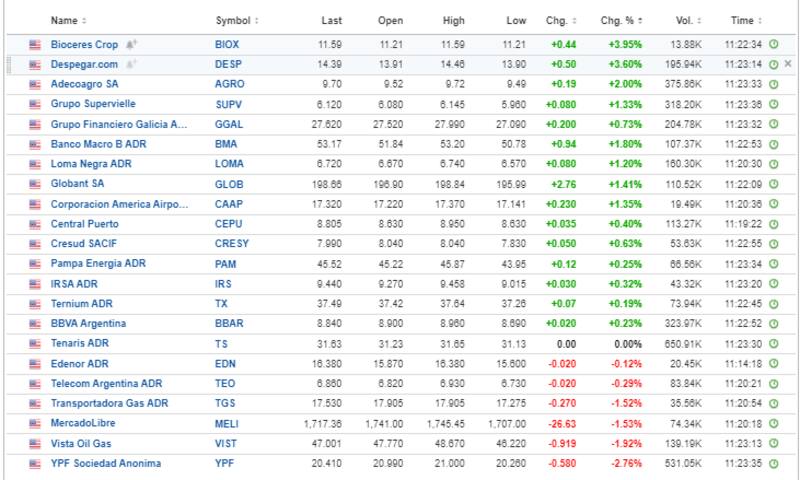Remove the Despegar.com row with the X
The width and height of the screenshot is (800, 480).
(x=788, y=64)
